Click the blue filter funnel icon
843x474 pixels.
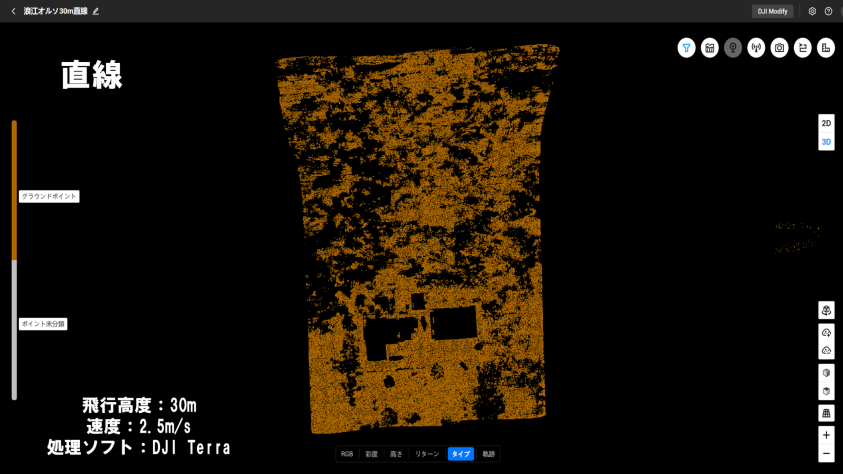pos(686,48)
